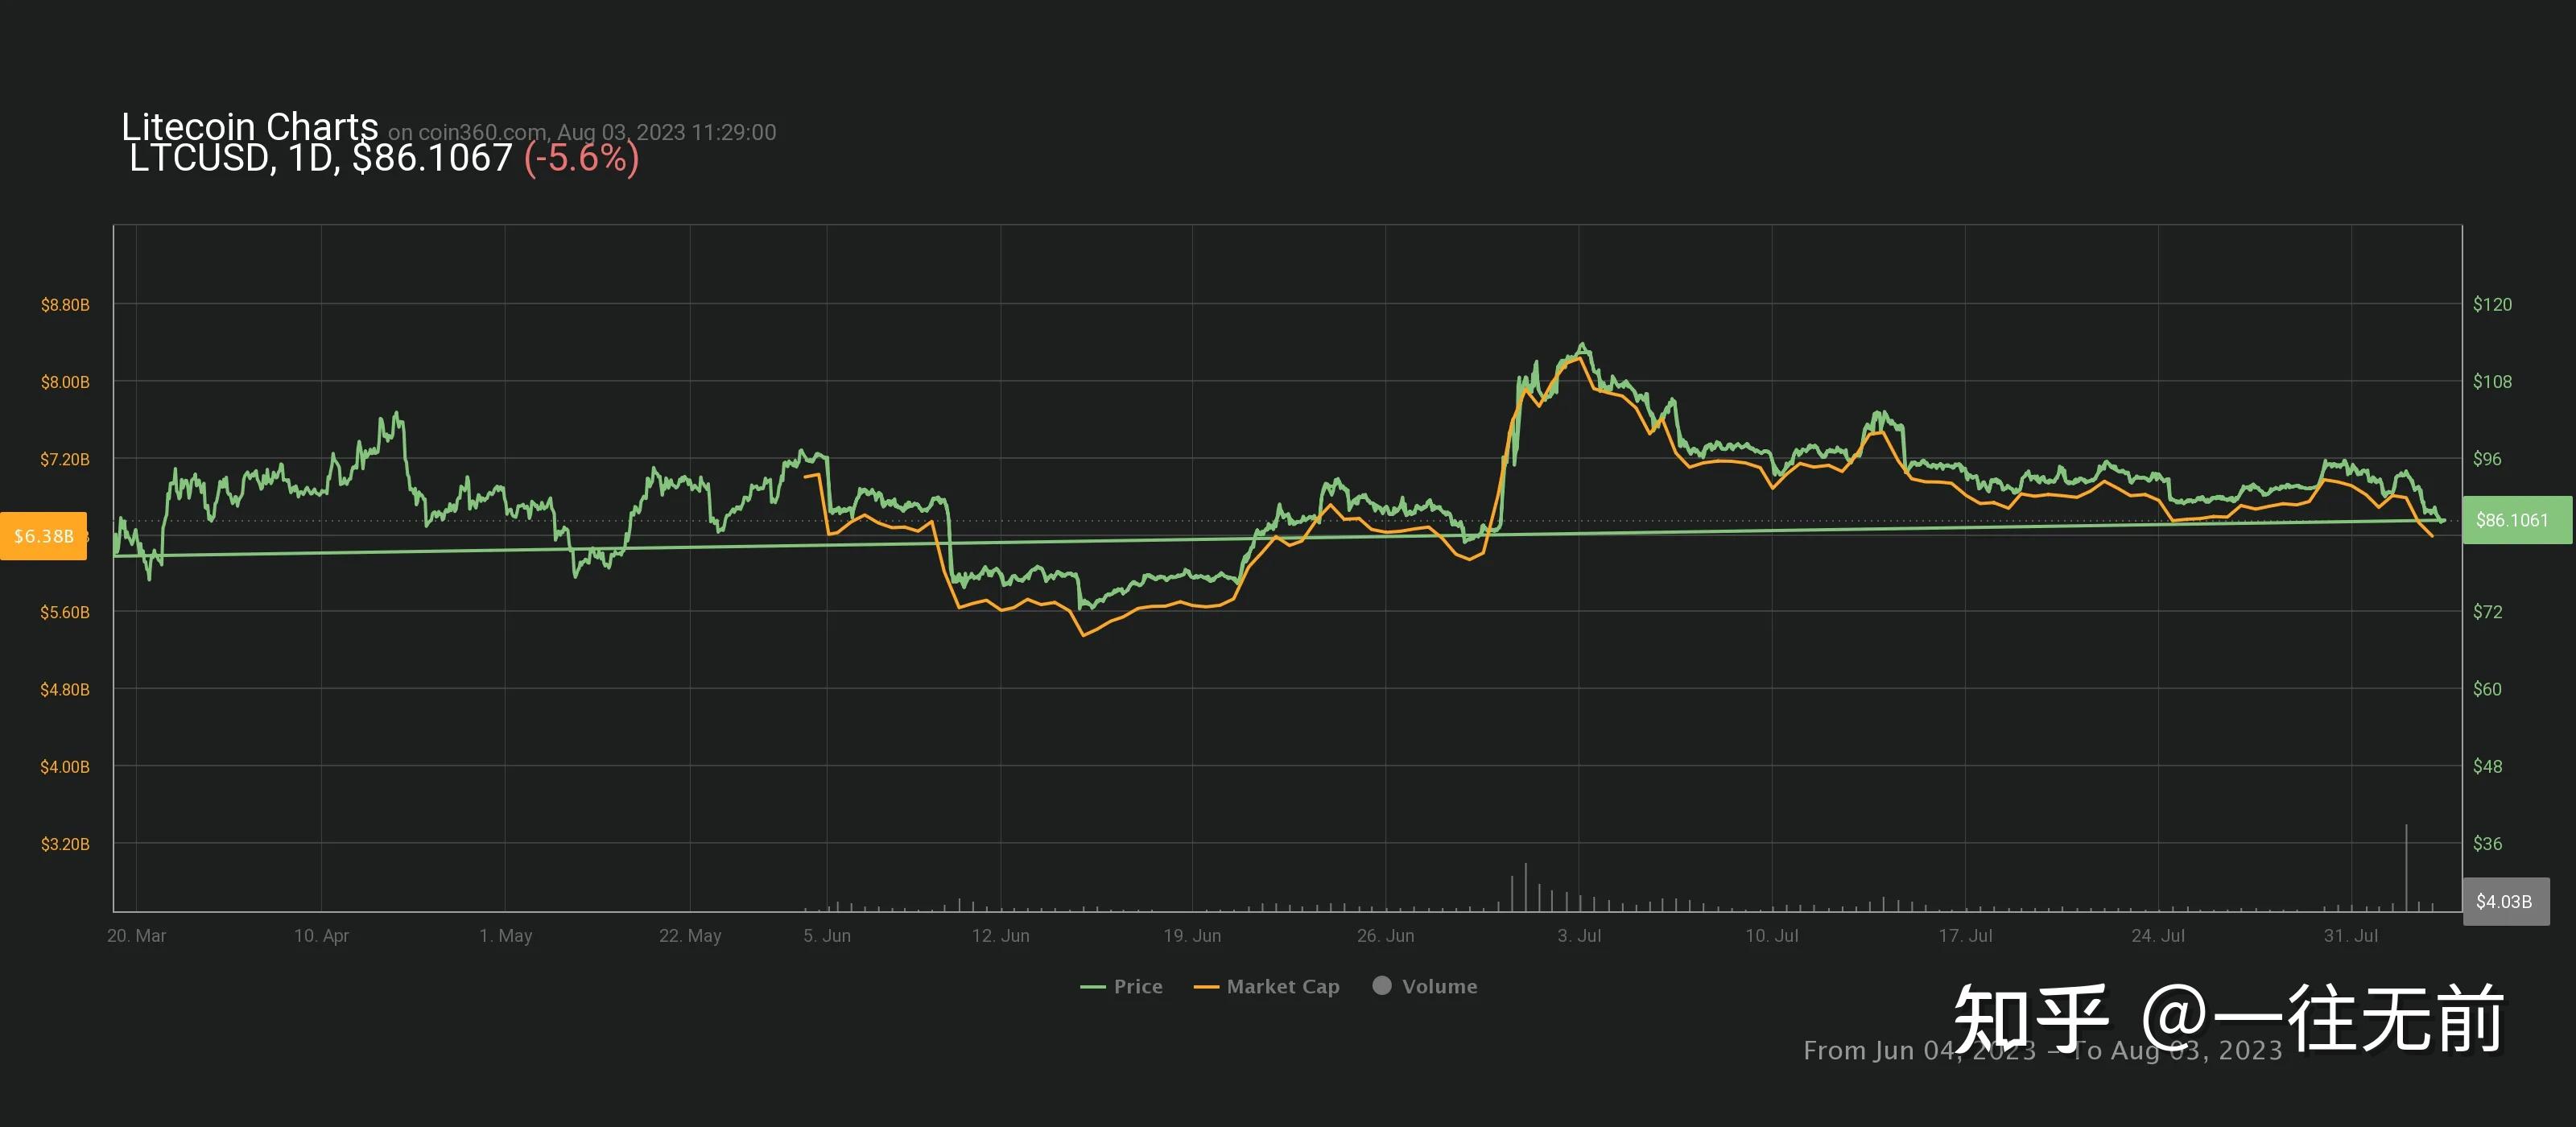Click the coin360.com source text
Screen dimensions: 2576x1127
tap(482, 132)
